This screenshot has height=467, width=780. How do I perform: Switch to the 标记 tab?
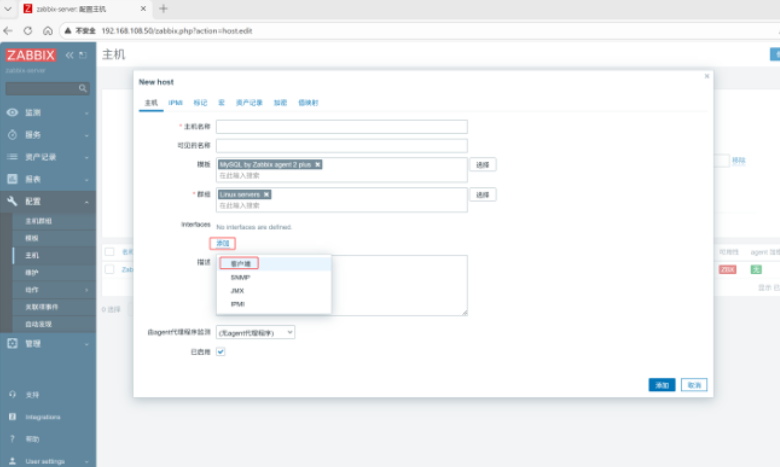[200, 102]
